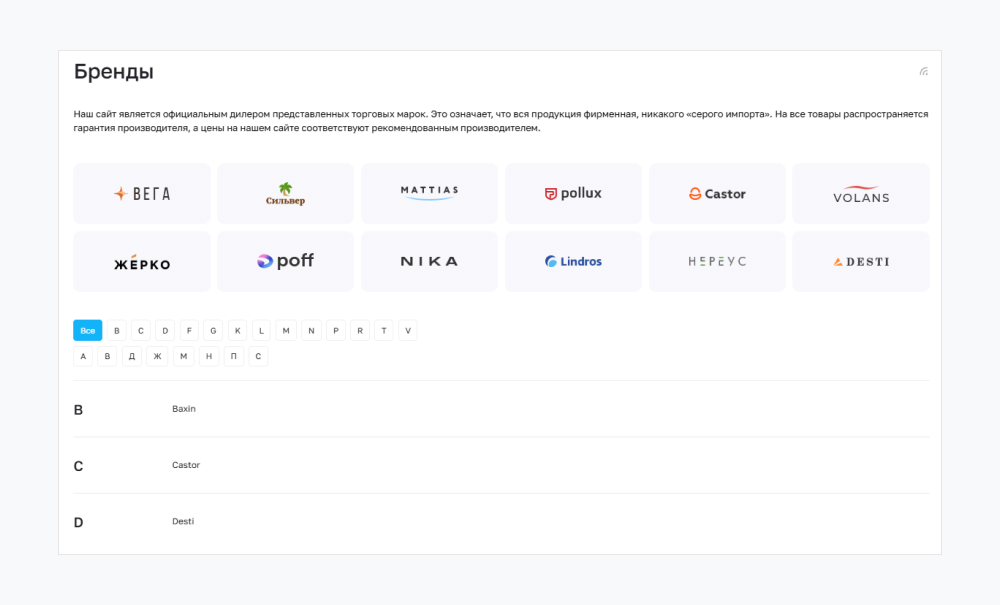This screenshot has width=1000, height=605.
Task: Select the poff brand logo tile
Action: tap(285, 262)
